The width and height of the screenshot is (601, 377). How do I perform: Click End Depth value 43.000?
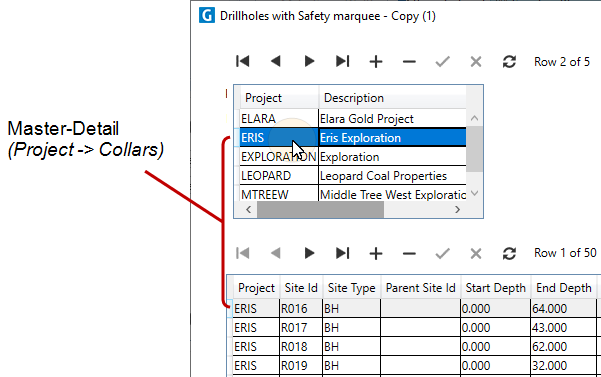click(x=563, y=328)
